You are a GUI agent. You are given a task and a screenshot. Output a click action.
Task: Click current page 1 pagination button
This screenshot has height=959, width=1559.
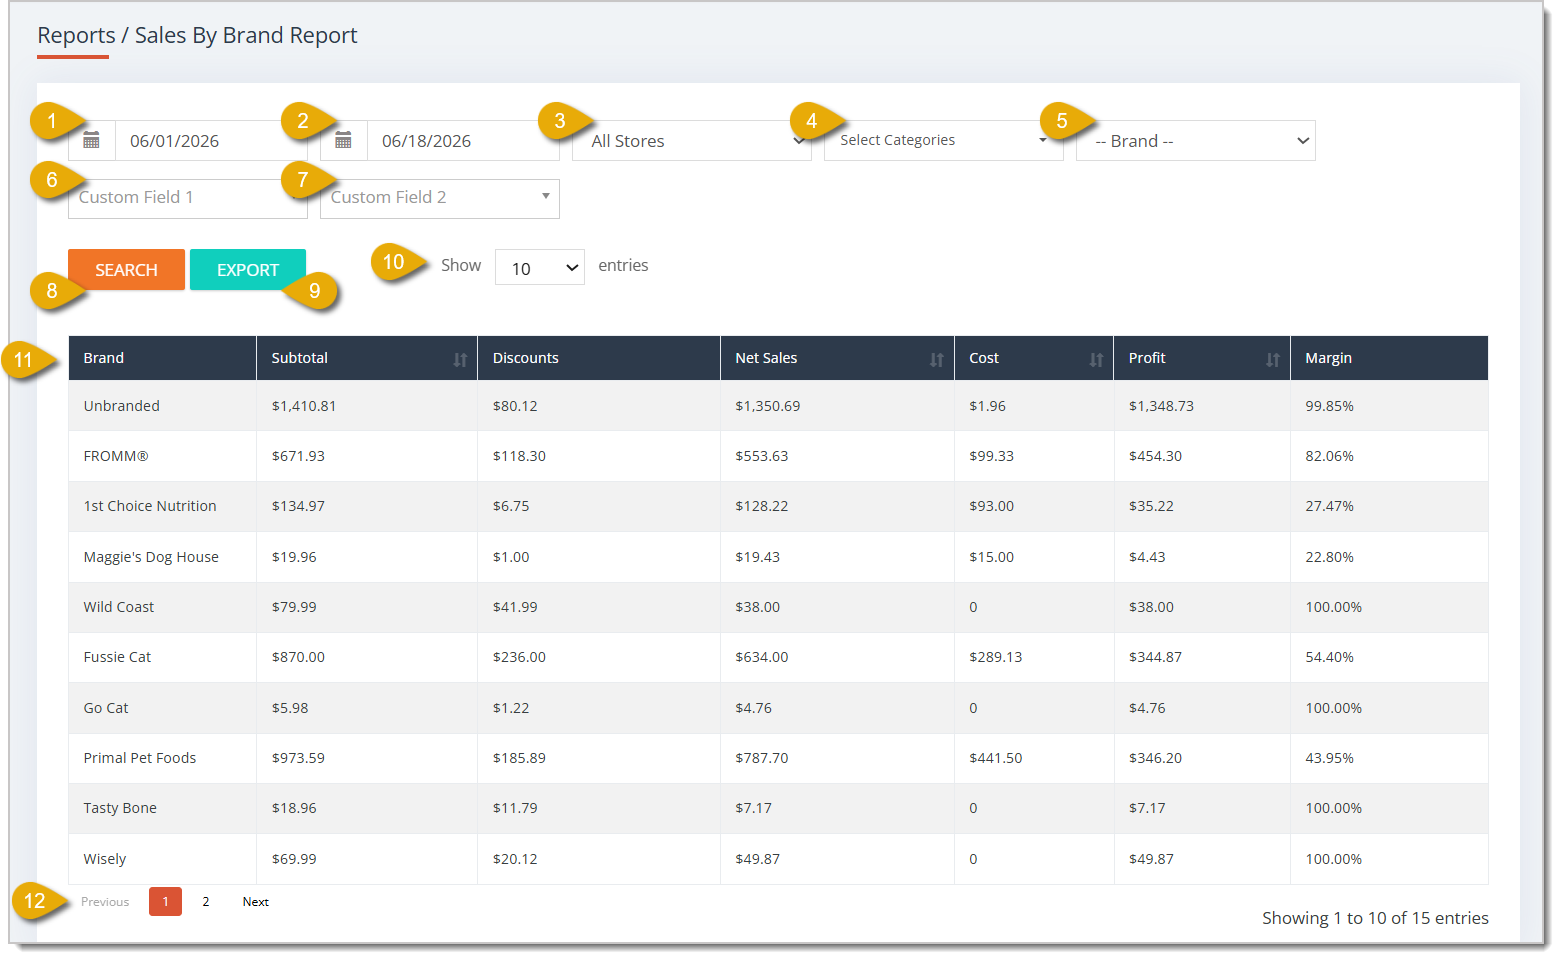(x=165, y=902)
